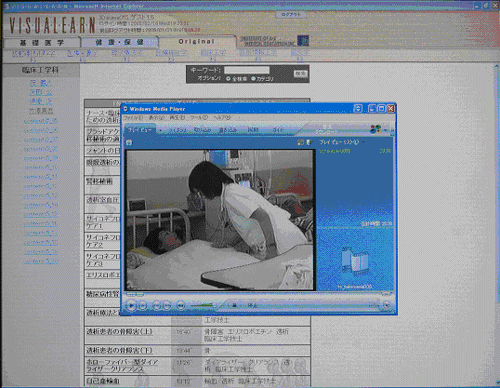Image resolution: width=500 pixels, height=388 pixels.
Task: Click the ログアウト button
Action: point(291,15)
